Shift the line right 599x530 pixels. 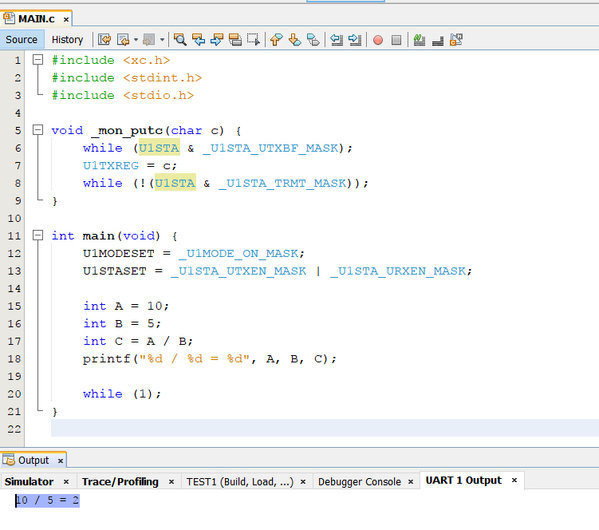click(355, 39)
